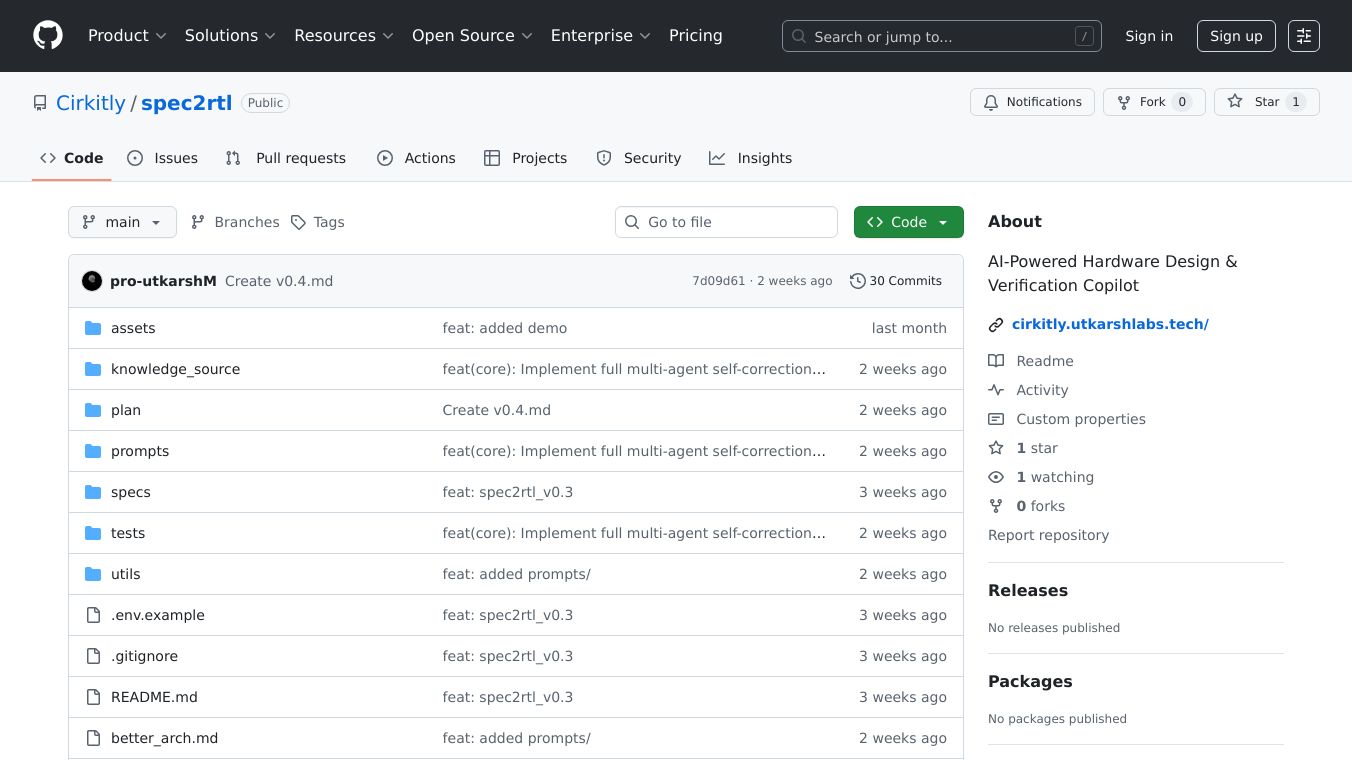Expand the main branch dropdown
Viewport: 1352px width, 760px height.
point(122,222)
